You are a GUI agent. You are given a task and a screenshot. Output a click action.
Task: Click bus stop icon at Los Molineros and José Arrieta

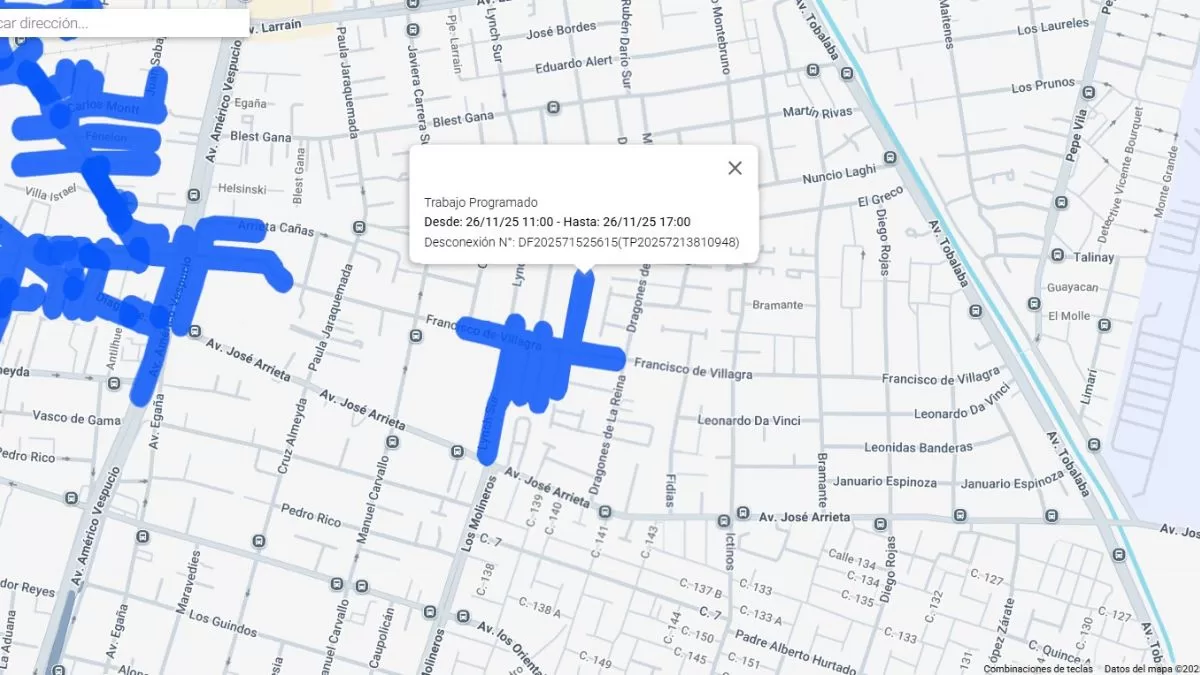click(x=458, y=452)
